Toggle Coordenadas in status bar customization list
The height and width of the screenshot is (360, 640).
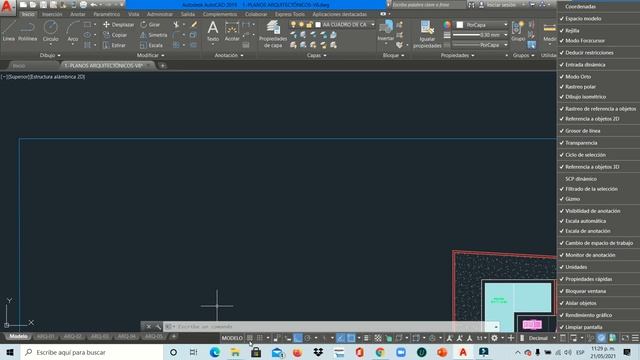coord(598,7)
